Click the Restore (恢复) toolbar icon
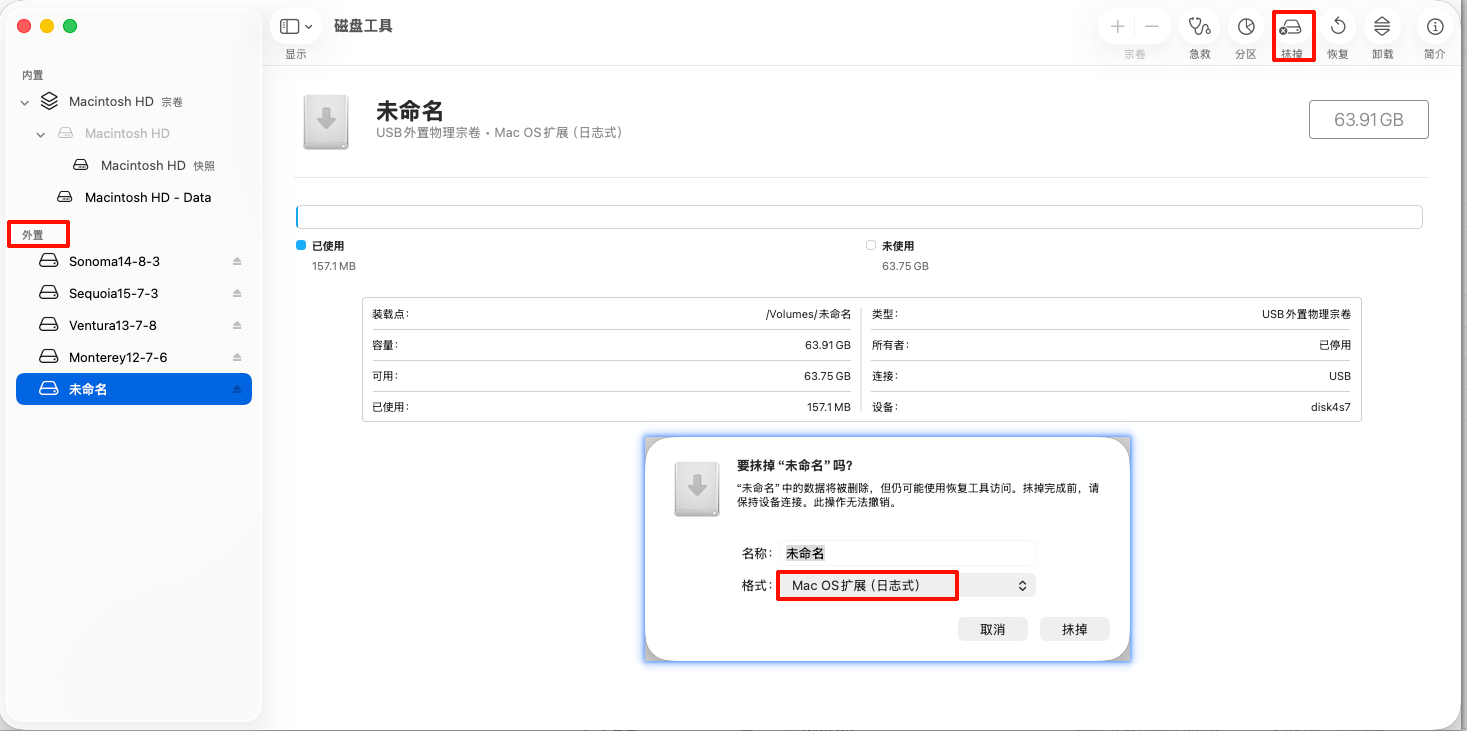Viewport: 1467px width, 731px height. [x=1338, y=27]
